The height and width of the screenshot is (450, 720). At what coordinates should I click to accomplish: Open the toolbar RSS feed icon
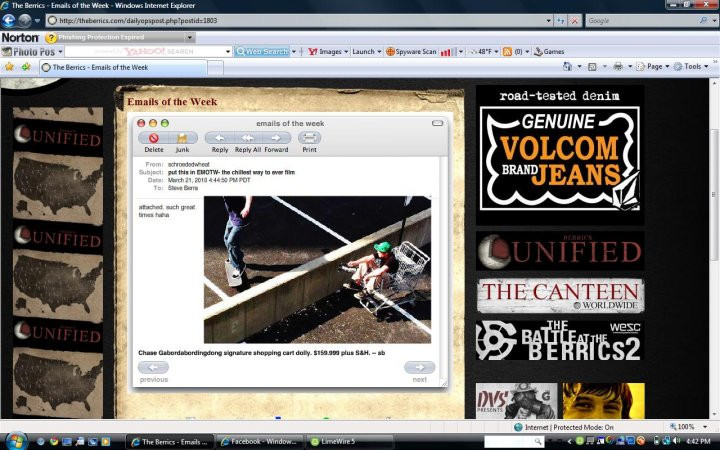(x=507, y=51)
